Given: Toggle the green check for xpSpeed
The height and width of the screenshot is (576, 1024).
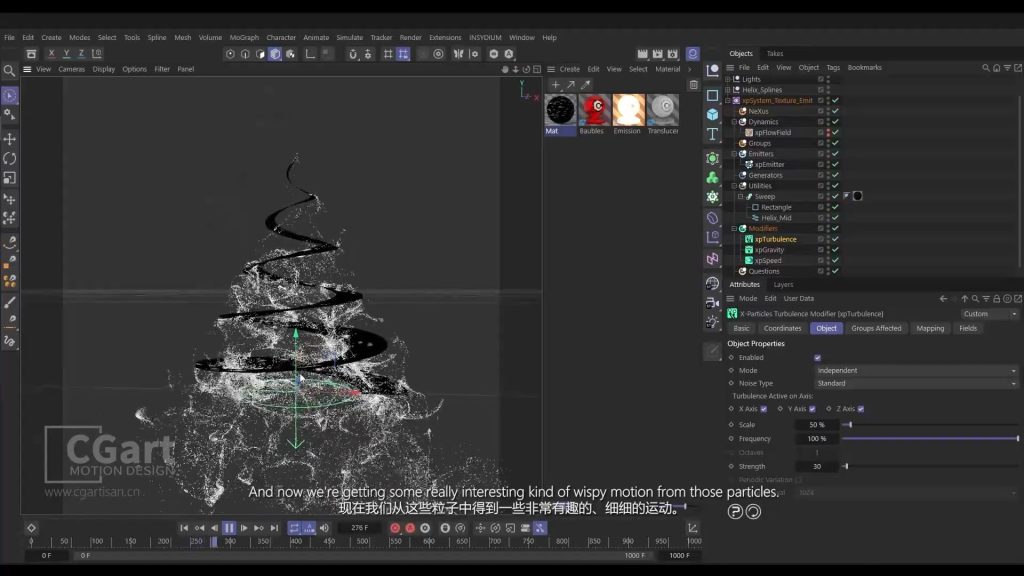Looking at the screenshot, I should pyautogui.click(x=835, y=261).
